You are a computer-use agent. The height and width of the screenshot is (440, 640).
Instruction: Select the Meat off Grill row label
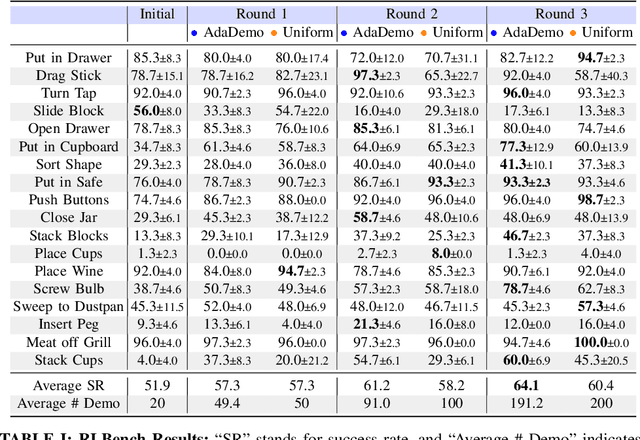coord(75,342)
